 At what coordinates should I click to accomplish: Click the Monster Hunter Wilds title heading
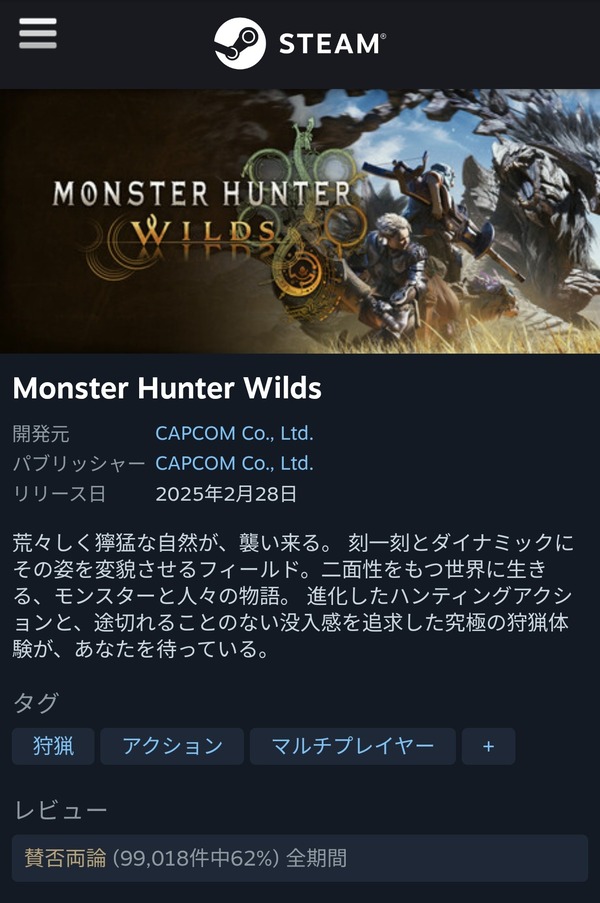pyautogui.click(x=167, y=388)
